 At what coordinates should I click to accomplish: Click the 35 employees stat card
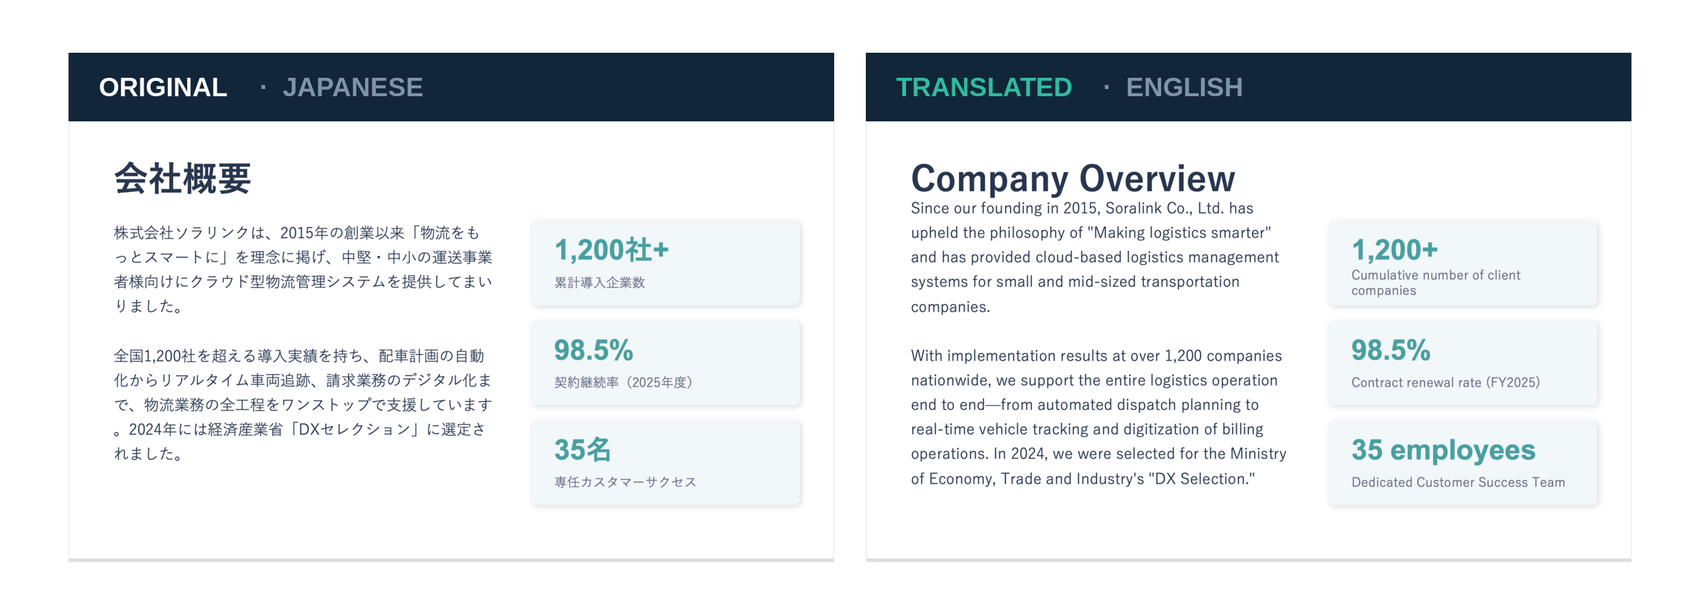[1463, 463]
